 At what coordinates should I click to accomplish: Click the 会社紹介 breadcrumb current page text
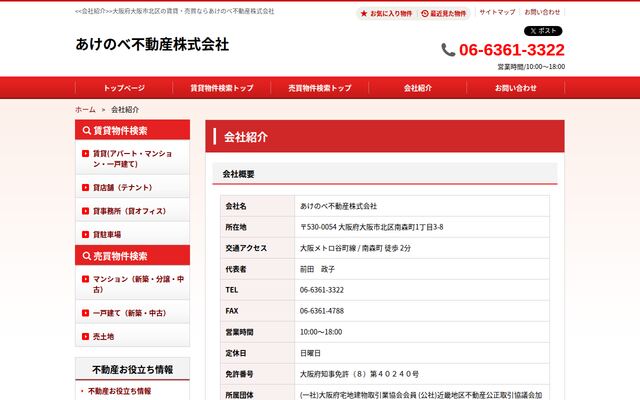click(125, 109)
